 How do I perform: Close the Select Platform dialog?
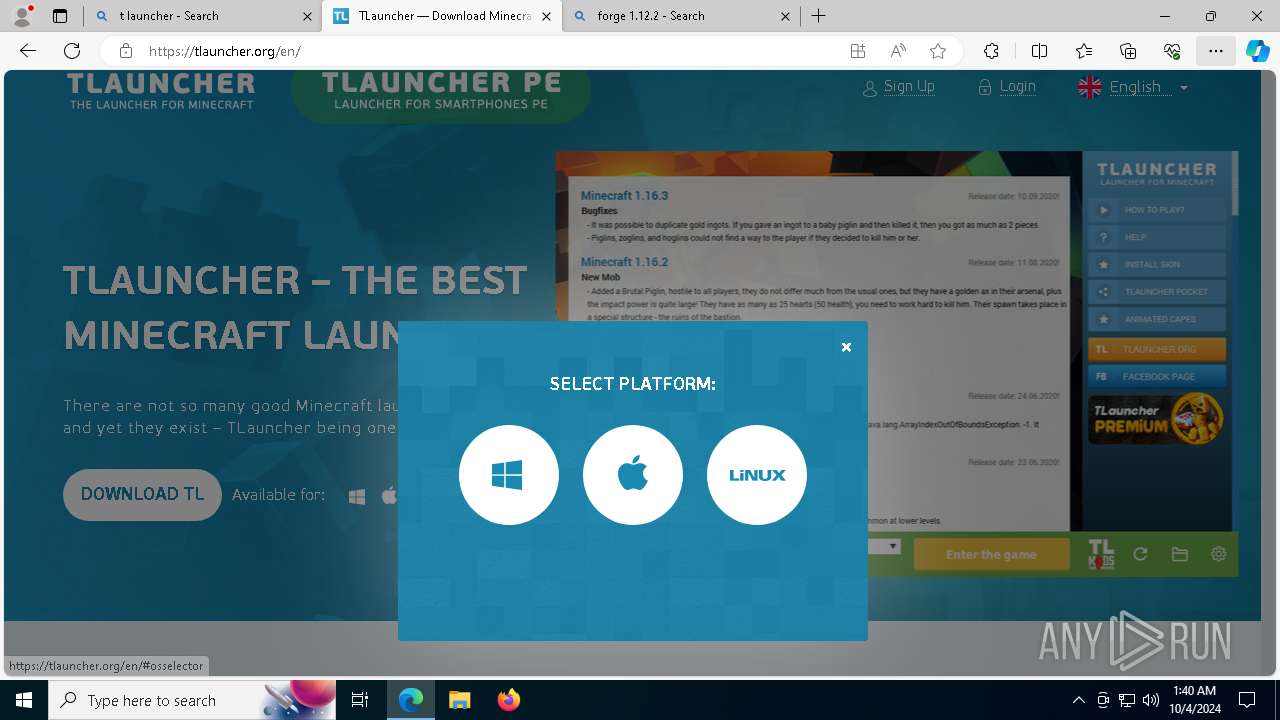[846, 347]
